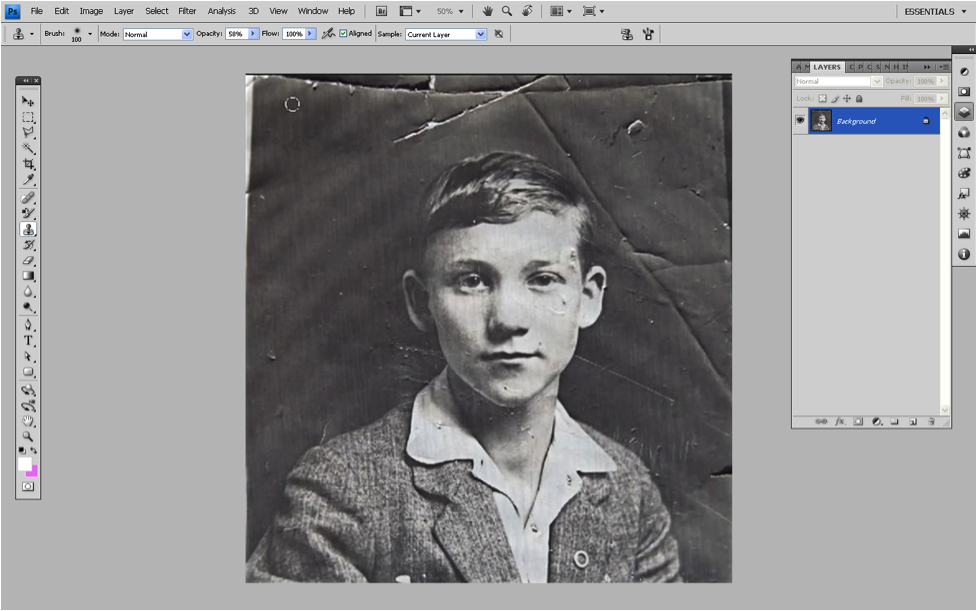The height and width of the screenshot is (611, 977).
Task: Delete layer using the trash icon
Action: (930, 422)
